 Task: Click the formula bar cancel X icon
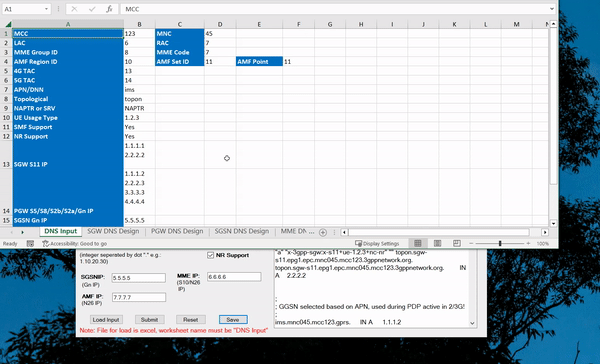74,9
